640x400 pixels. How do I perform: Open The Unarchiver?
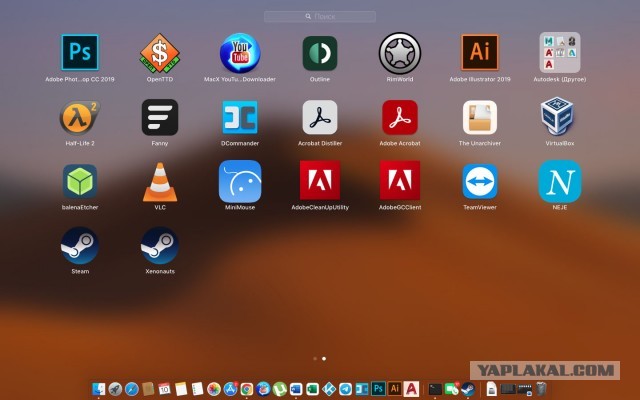point(480,117)
